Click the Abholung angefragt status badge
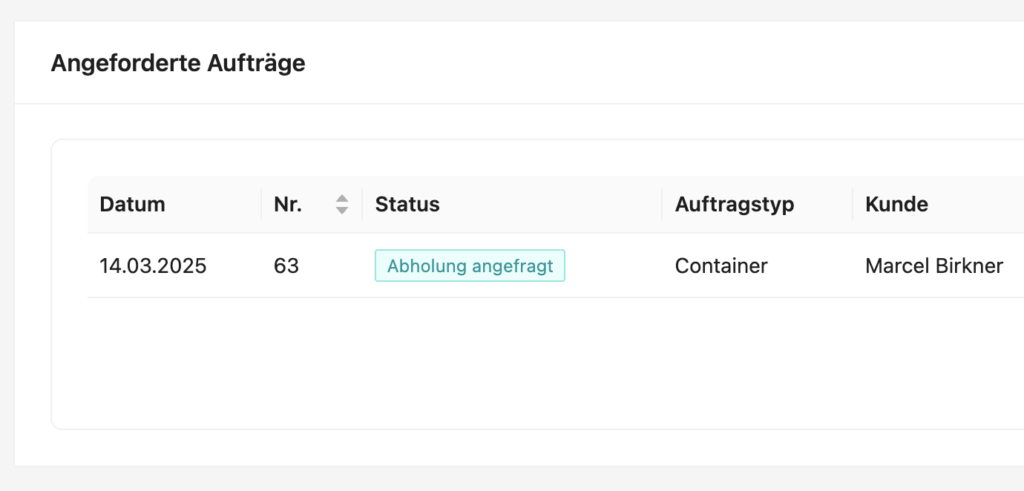1024x491 pixels. 470,266
